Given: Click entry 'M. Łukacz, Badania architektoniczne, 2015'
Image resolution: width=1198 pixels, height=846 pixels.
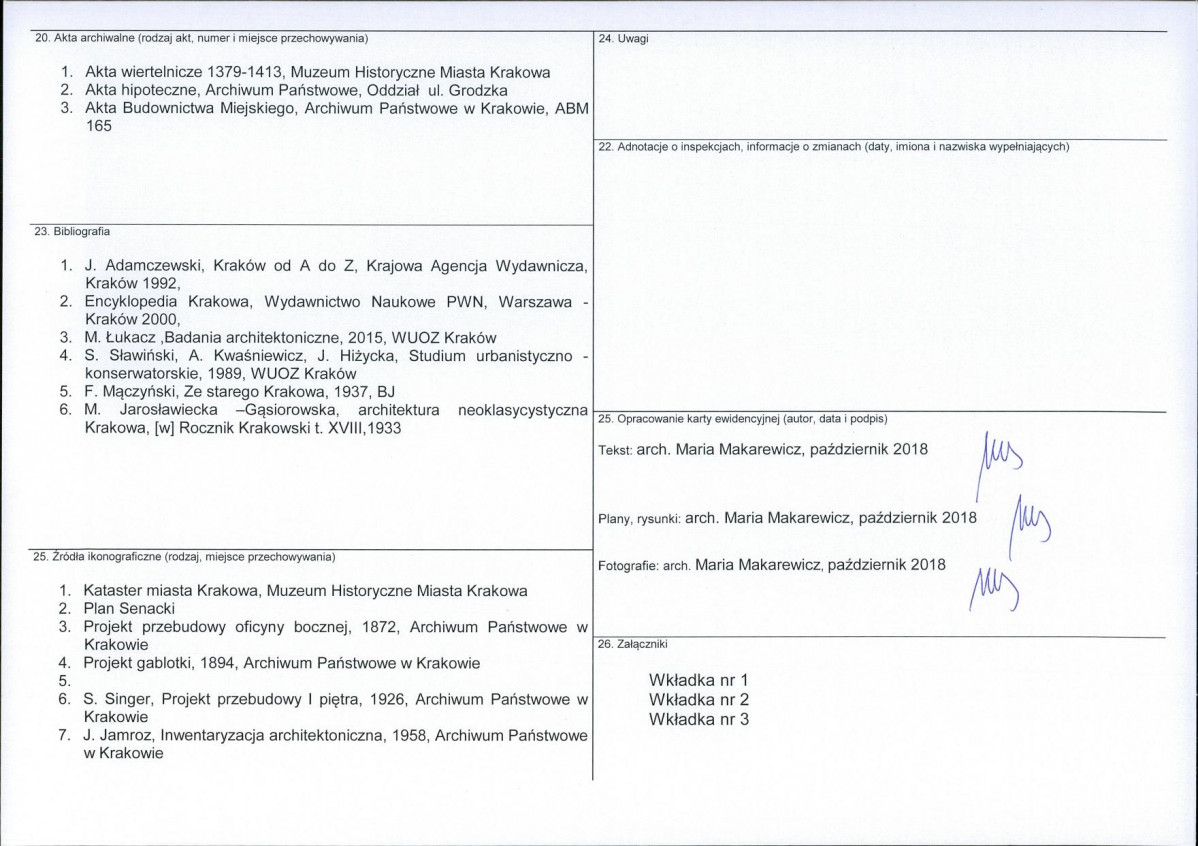Looking at the screenshot, I should point(290,338).
